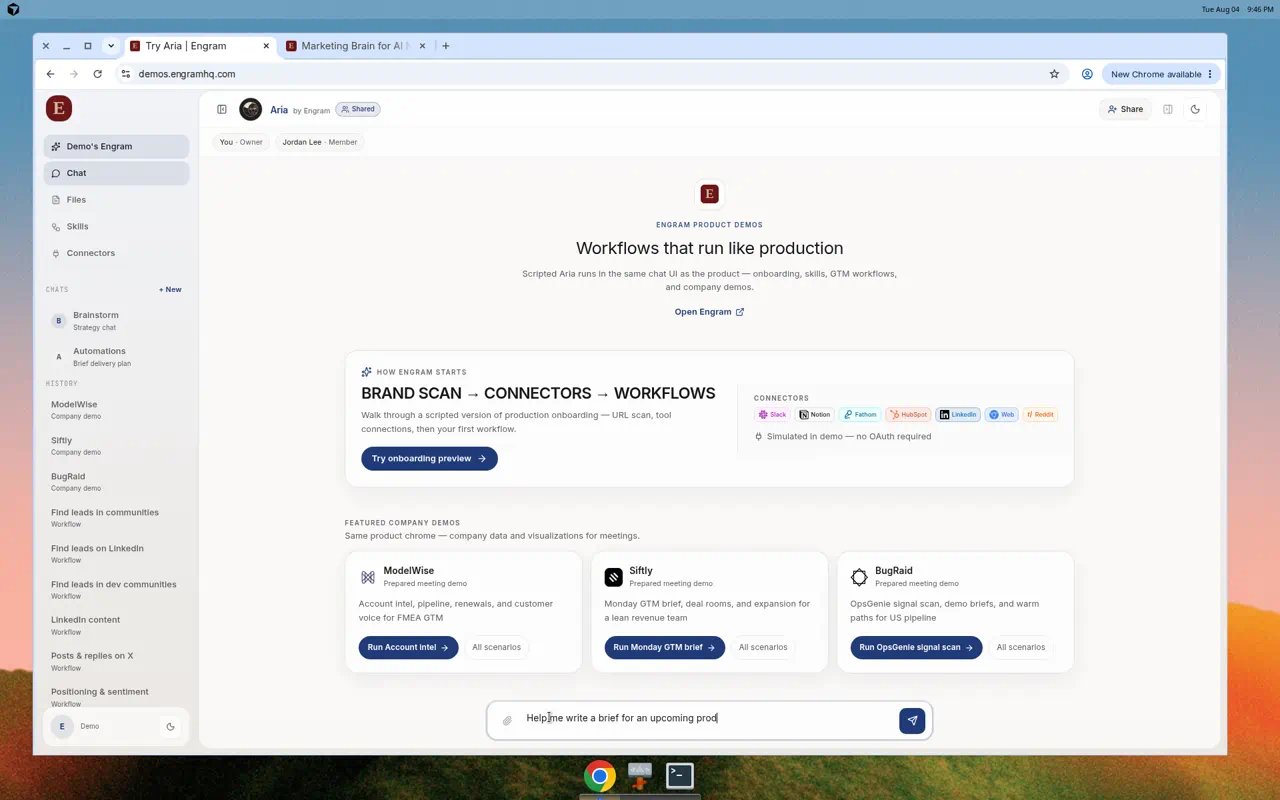1280x800 pixels.
Task: Open BugRaid company demo in history
Action: pos(116,482)
